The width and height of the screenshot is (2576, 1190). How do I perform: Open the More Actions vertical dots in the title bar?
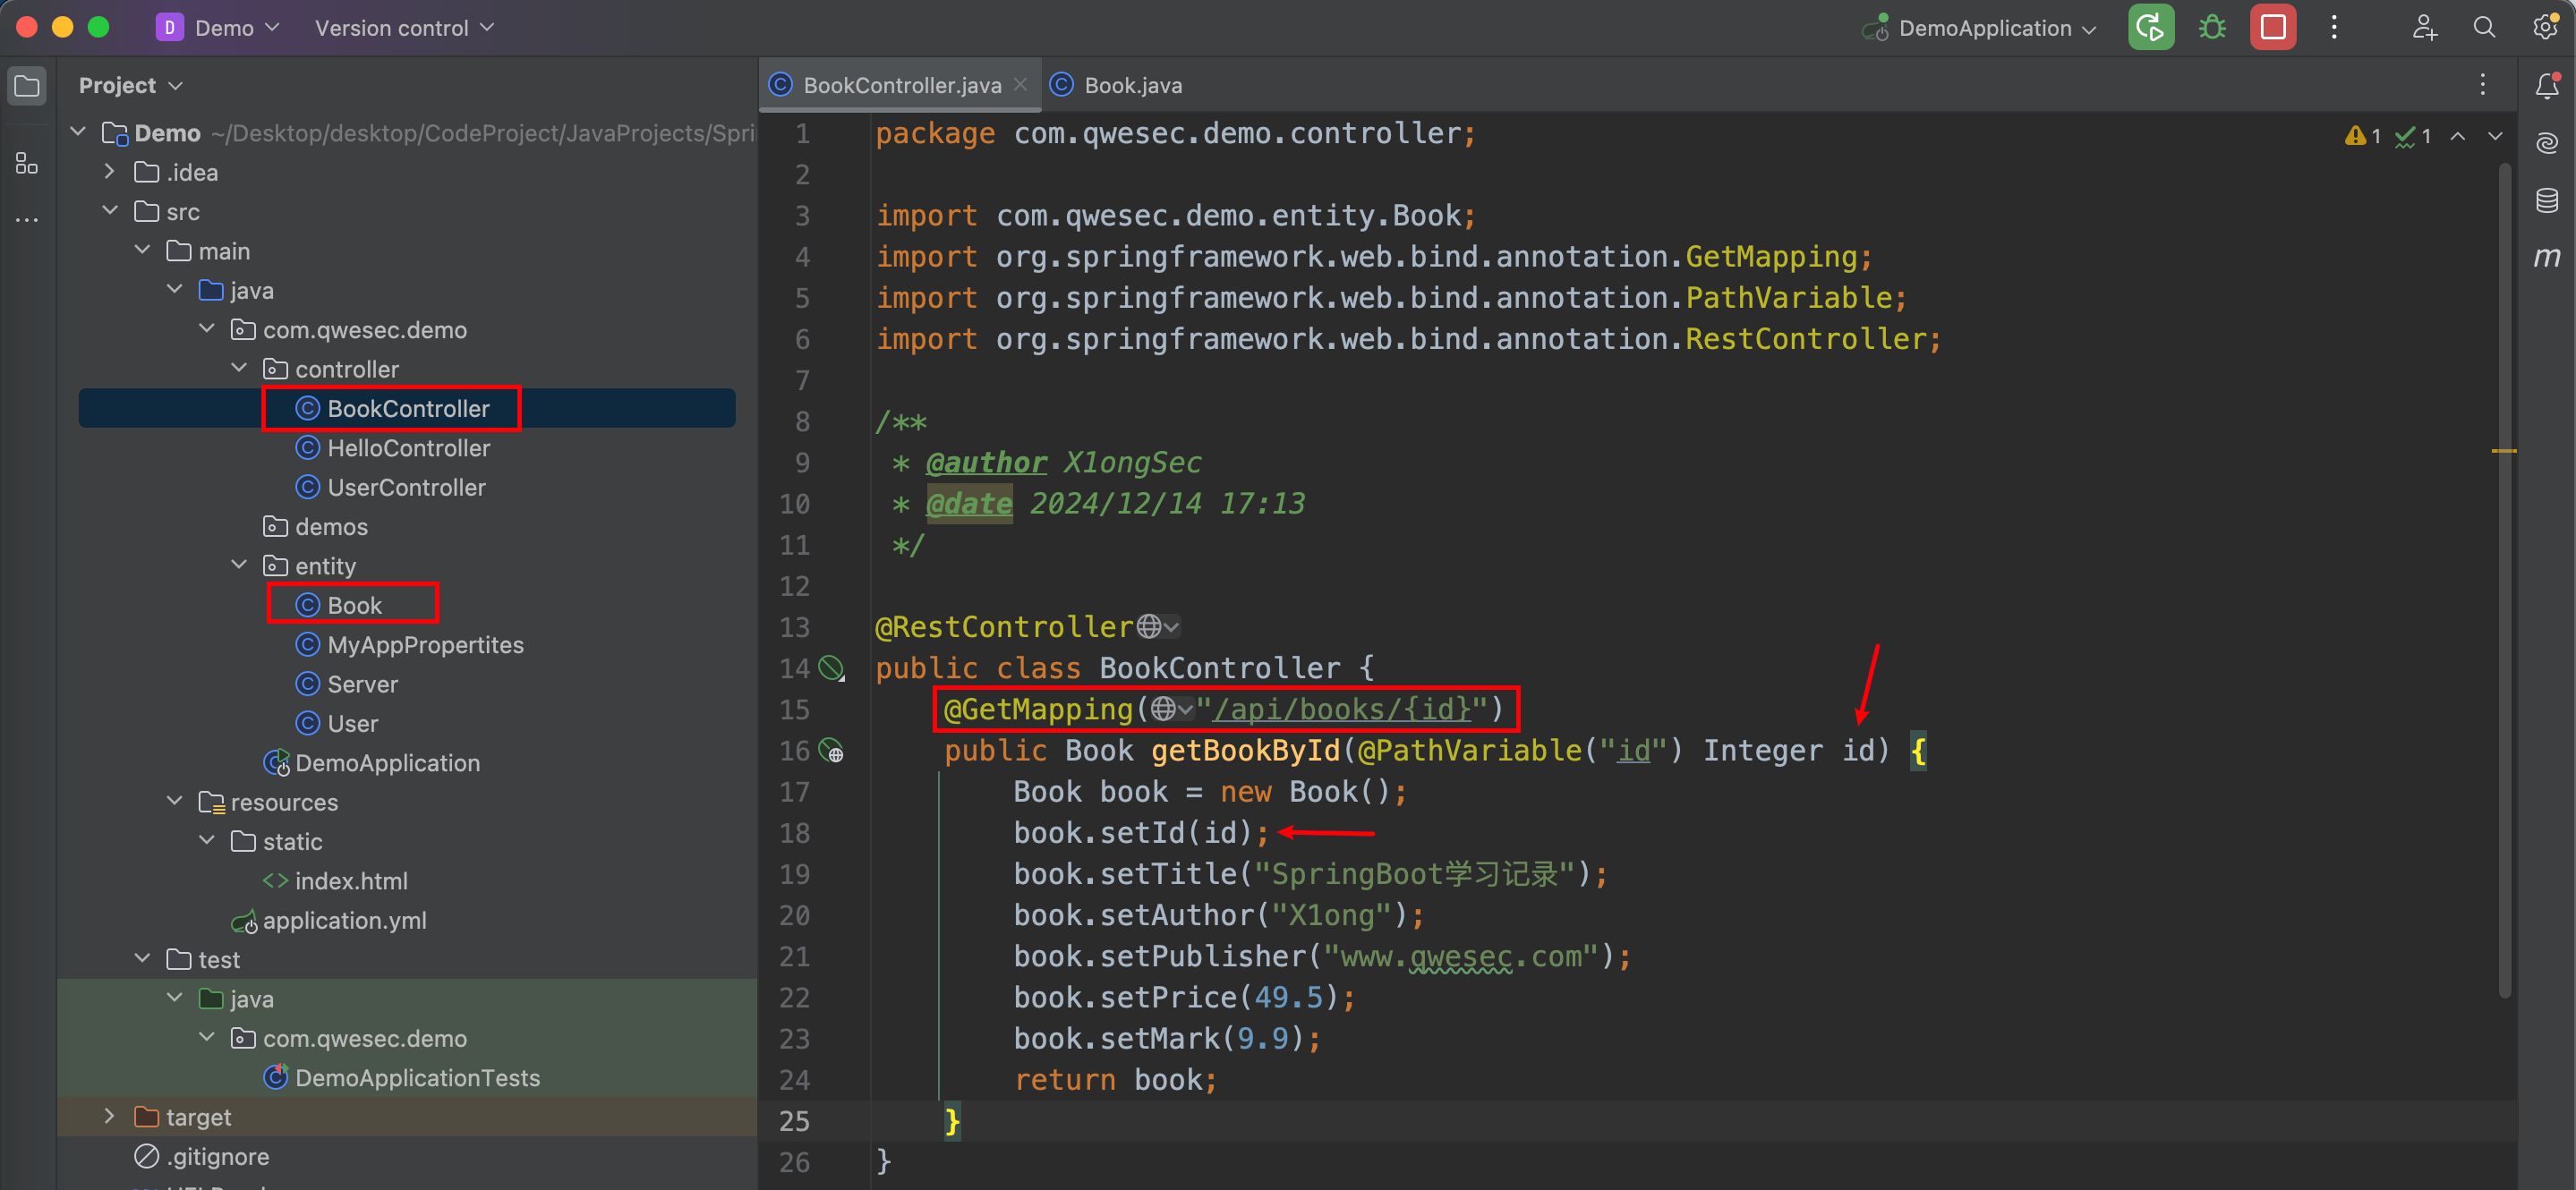pos(2333,27)
